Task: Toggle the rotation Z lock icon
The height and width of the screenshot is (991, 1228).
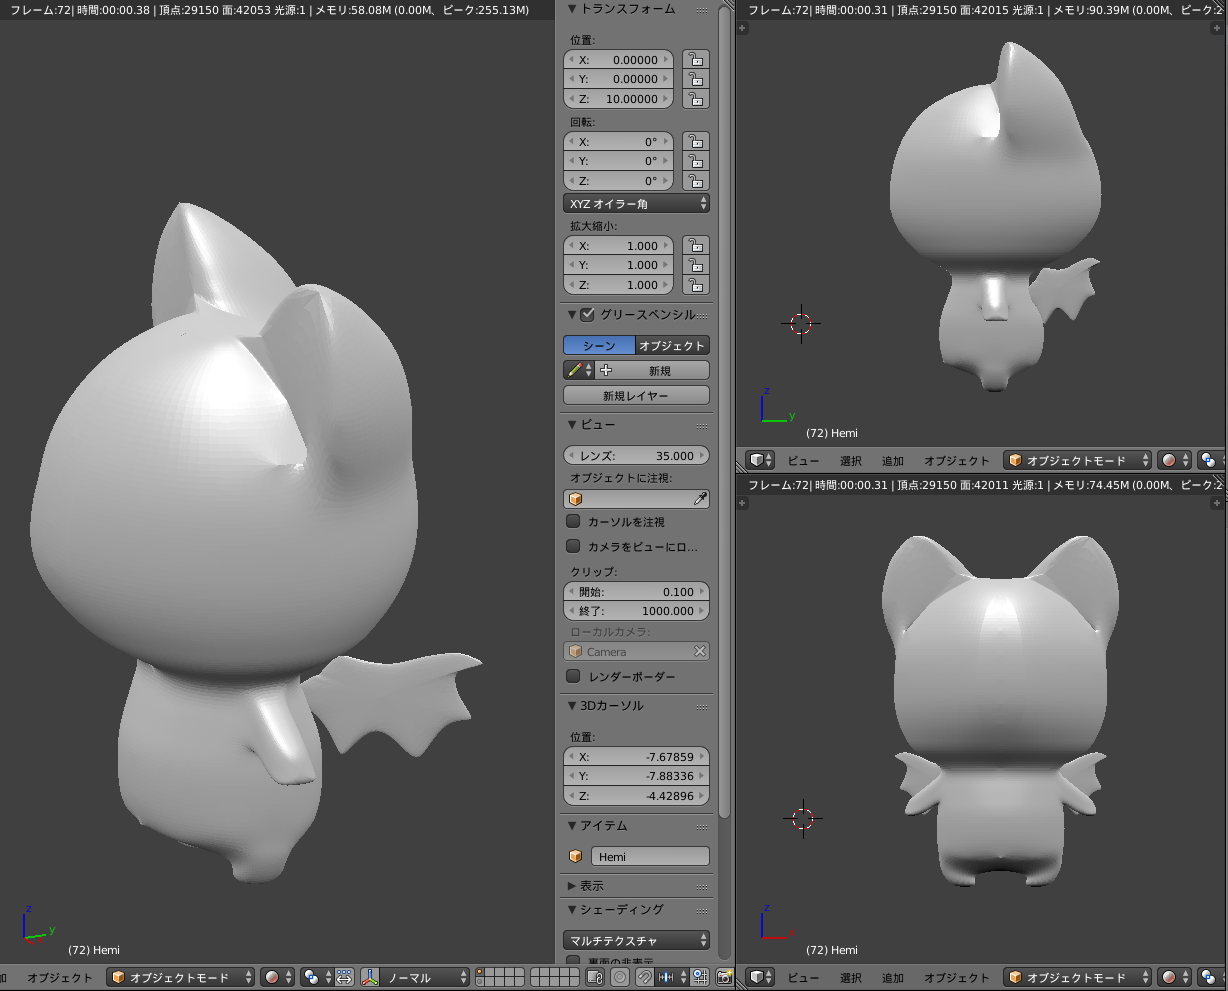Action: 695,181
